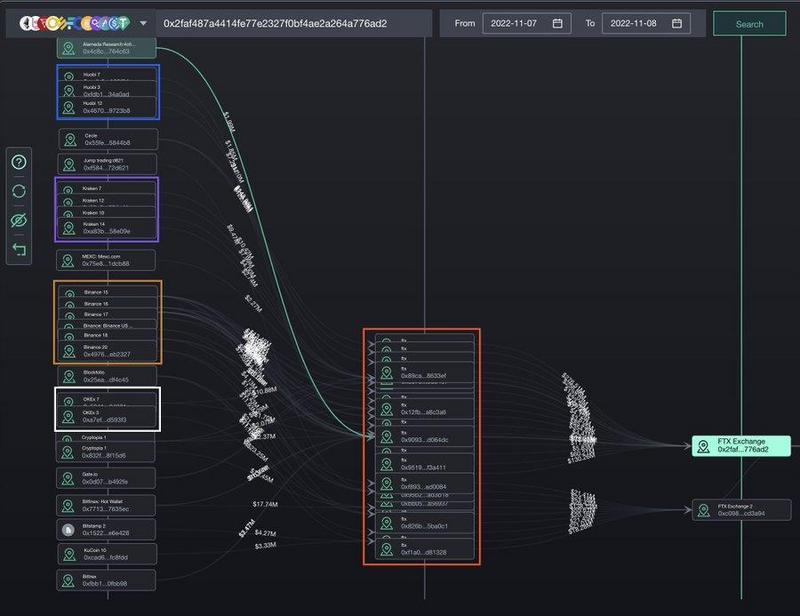Select the Bitfinex Hot Wallet node
800x616 pixels.
click(106, 503)
